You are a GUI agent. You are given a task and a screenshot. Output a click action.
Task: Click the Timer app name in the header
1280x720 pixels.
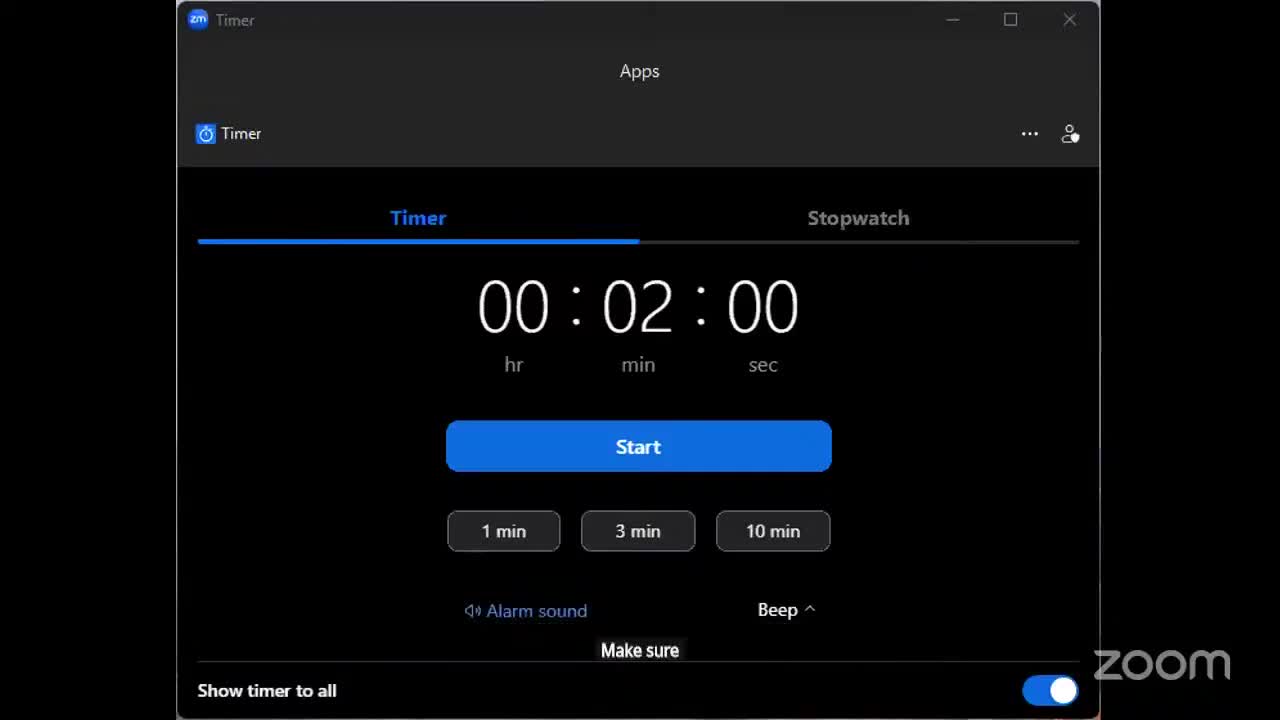pyautogui.click(x=241, y=134)
